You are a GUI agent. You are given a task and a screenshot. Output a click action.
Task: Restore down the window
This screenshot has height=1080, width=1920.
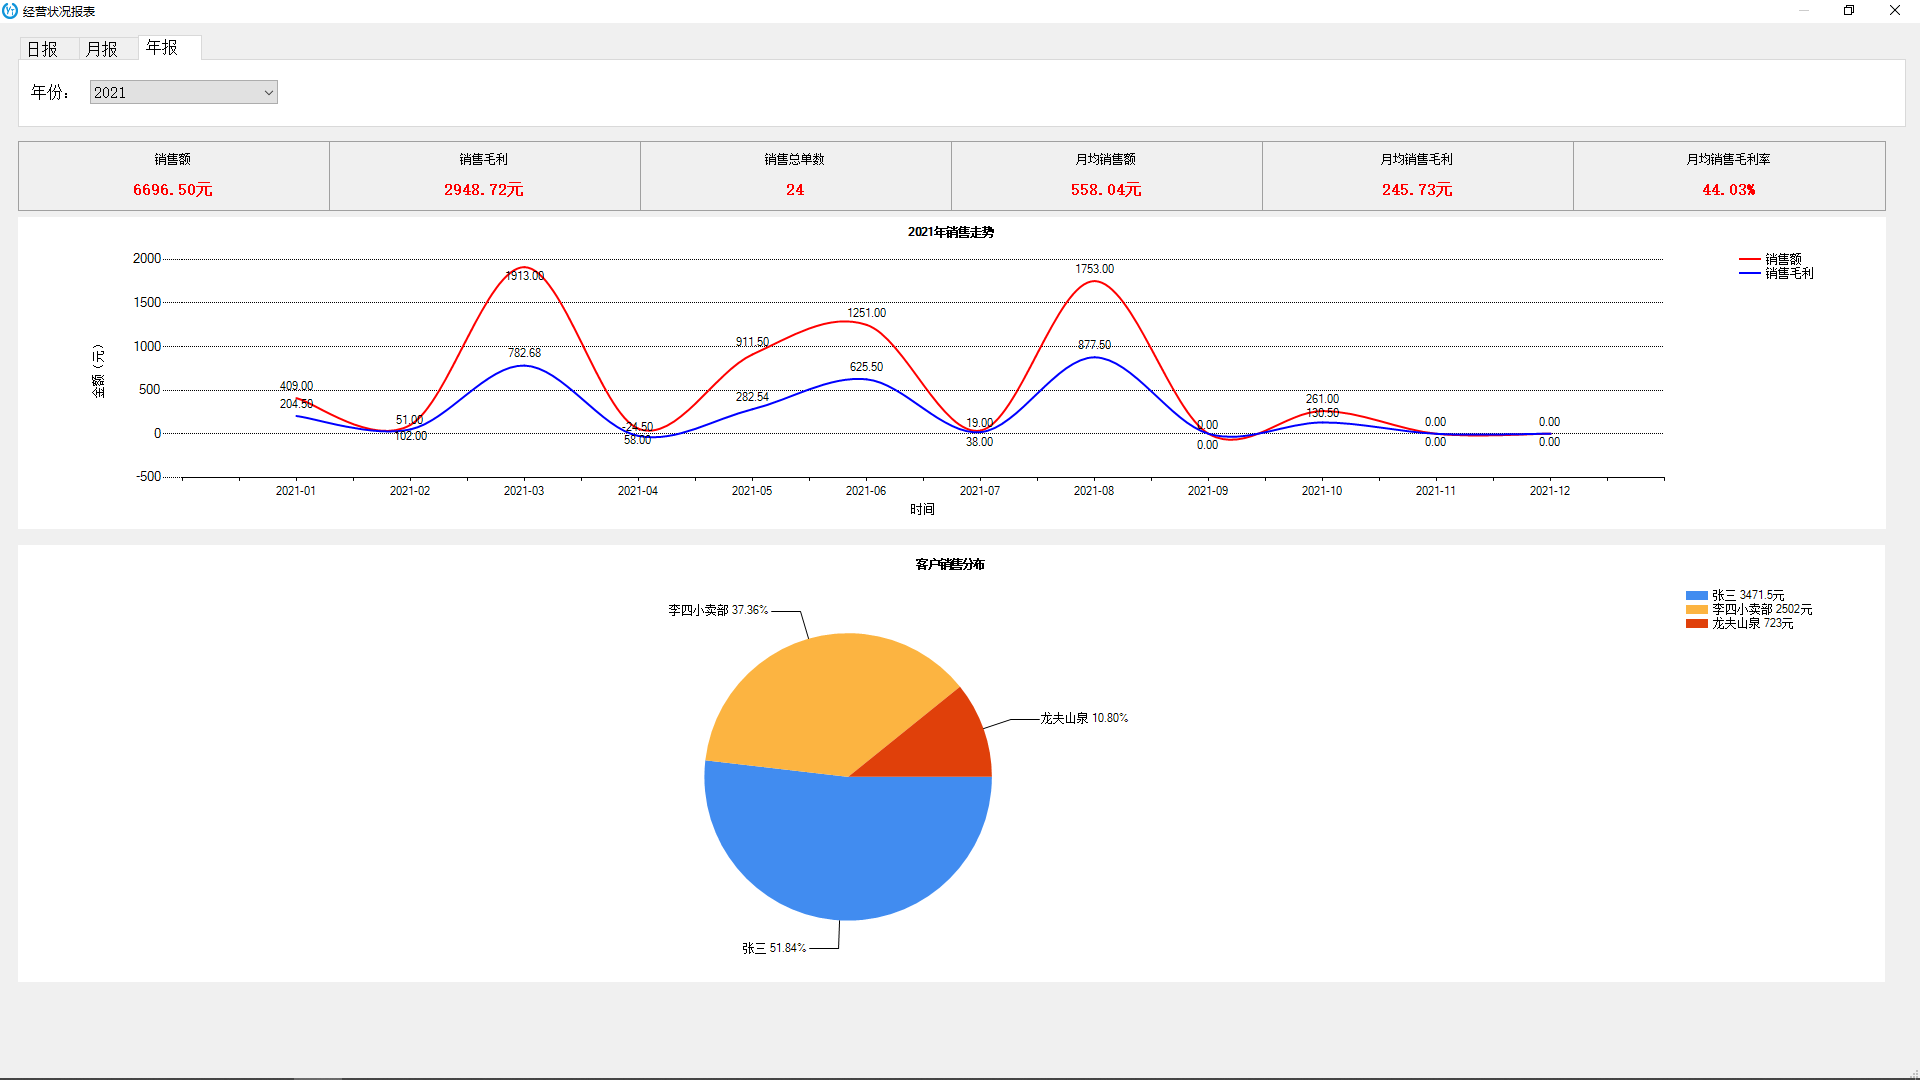[1848, 11]
